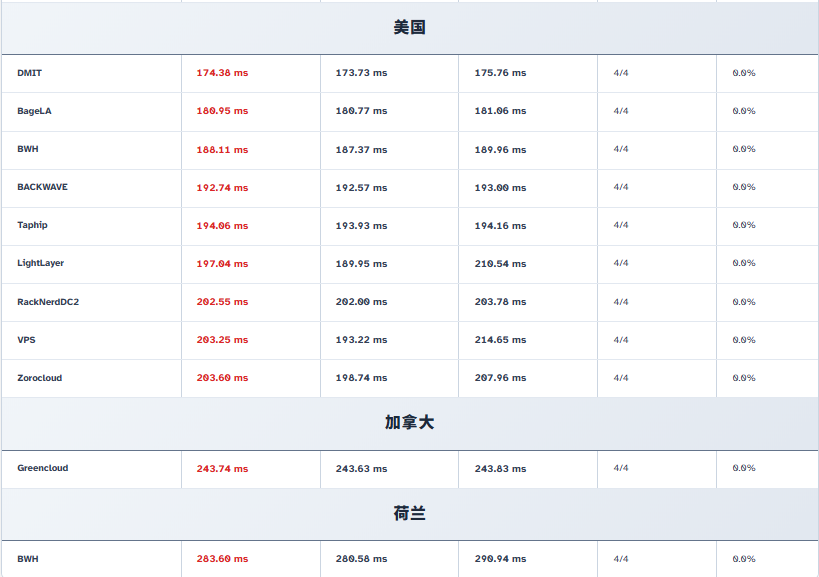Click BWH under the 荷兰 section
This screenshot has height=577, width=819.
click(28, 559)
